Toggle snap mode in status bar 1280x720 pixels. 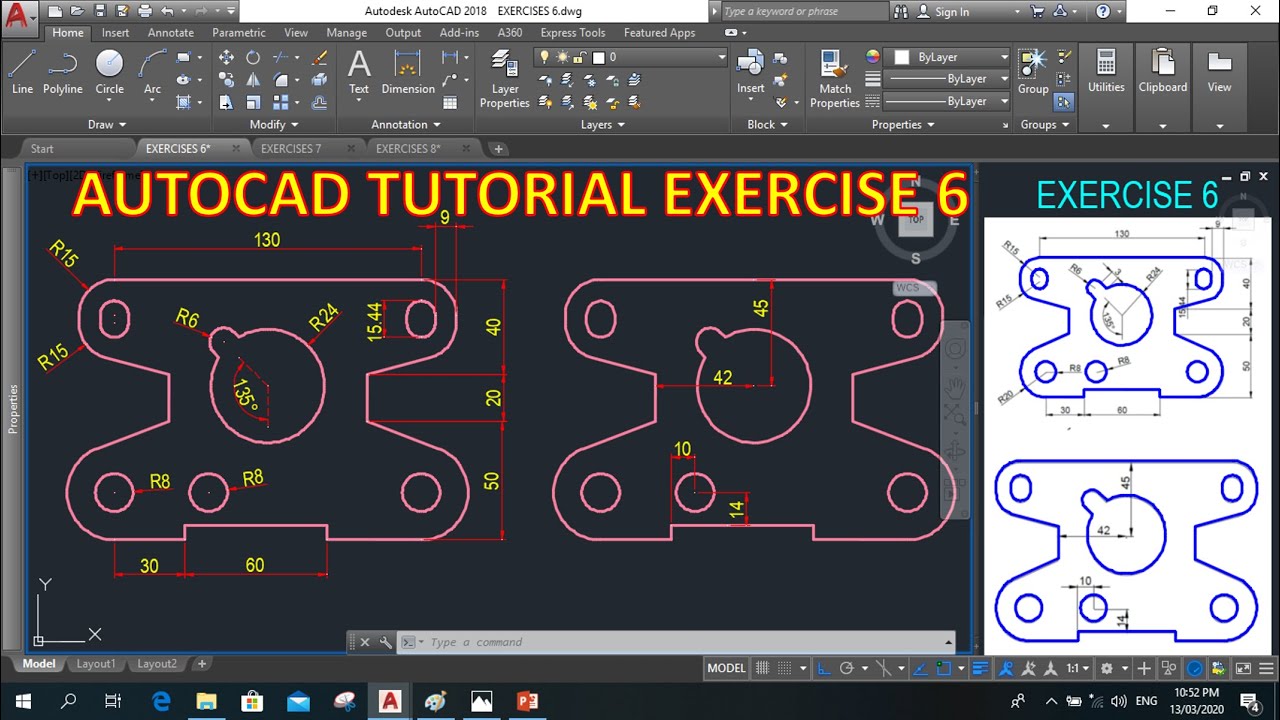pos(786,668)
